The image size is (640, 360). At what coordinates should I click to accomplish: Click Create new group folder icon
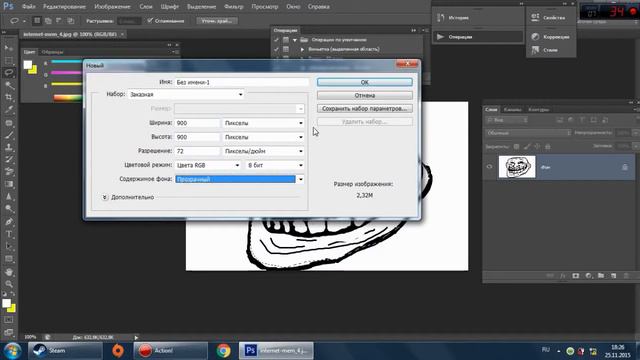pyautogui.click(x=601, y=276)
